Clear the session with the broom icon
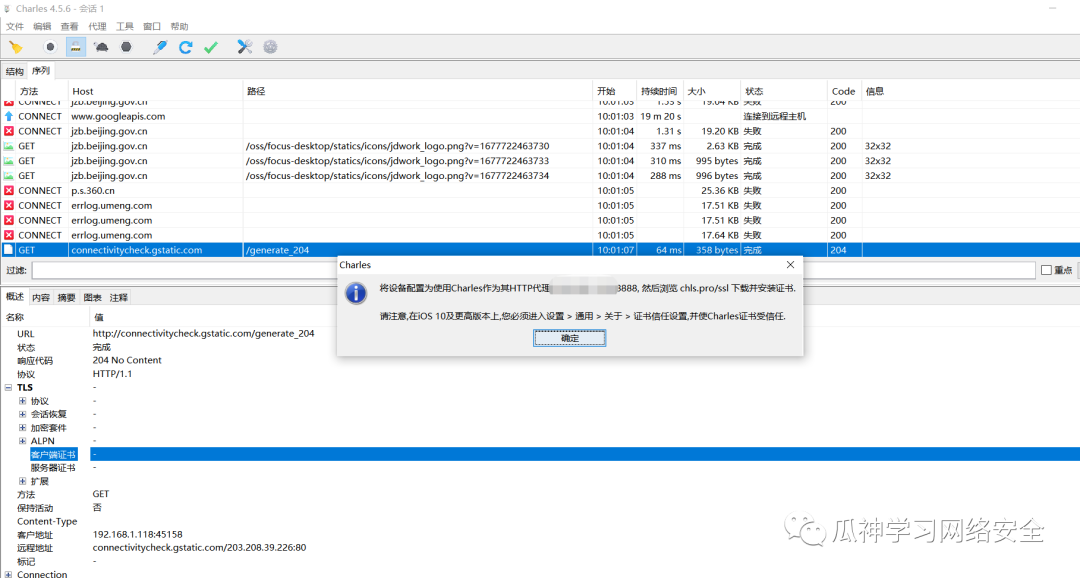Image resolution: width=1080 pixels, height=578 pixels. (x=15, y=47)
